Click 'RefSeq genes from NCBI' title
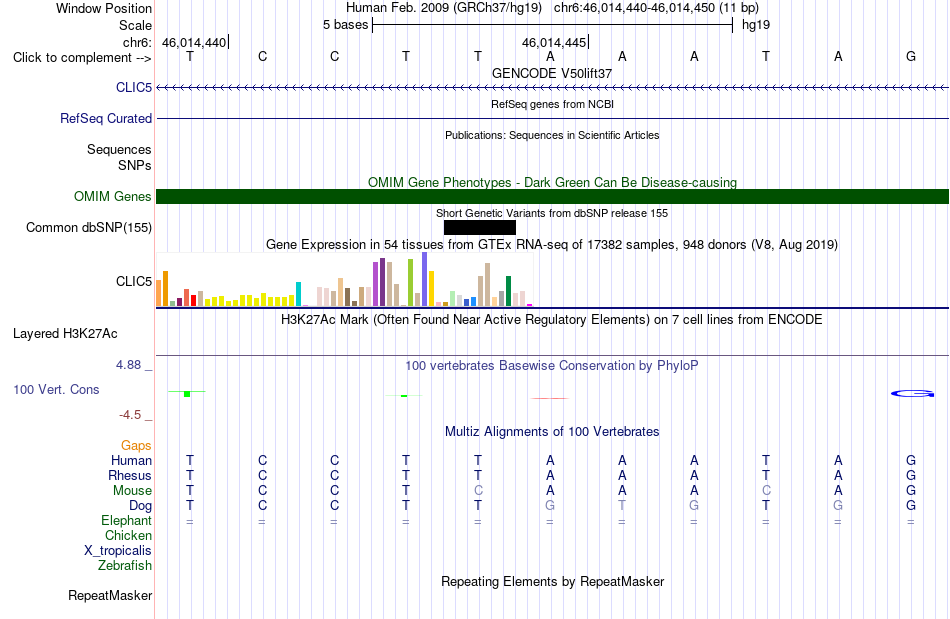The width and height of the screenshot is (950, 619). tap(553, 104)
